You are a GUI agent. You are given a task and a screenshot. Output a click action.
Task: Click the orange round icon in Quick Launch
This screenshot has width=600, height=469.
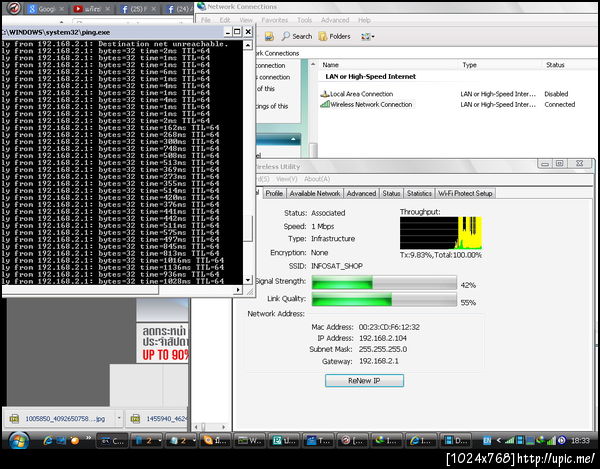(x=74, y=441)
